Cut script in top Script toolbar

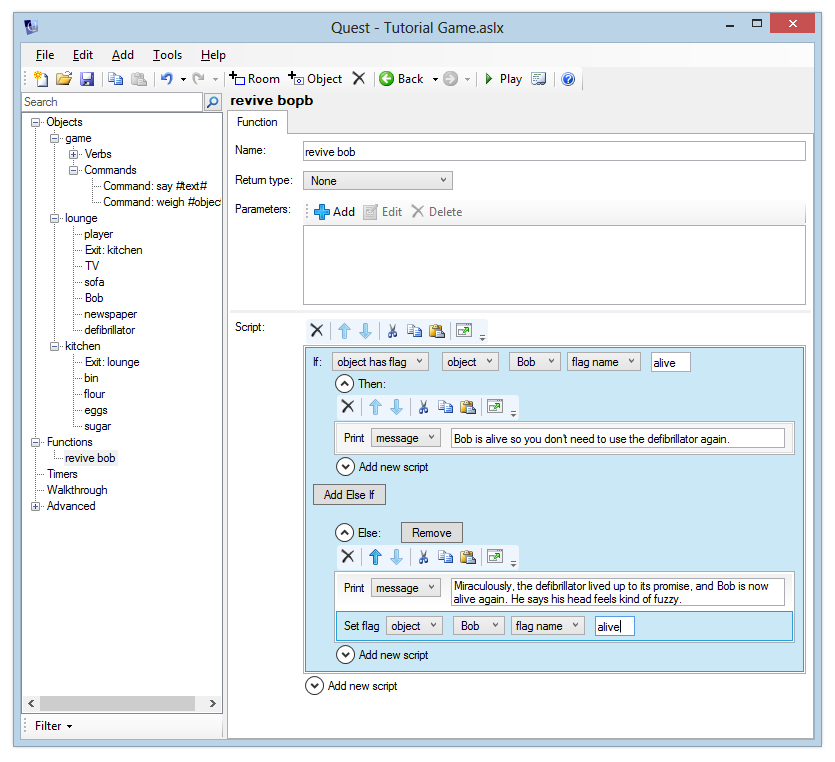pos(392,331)
